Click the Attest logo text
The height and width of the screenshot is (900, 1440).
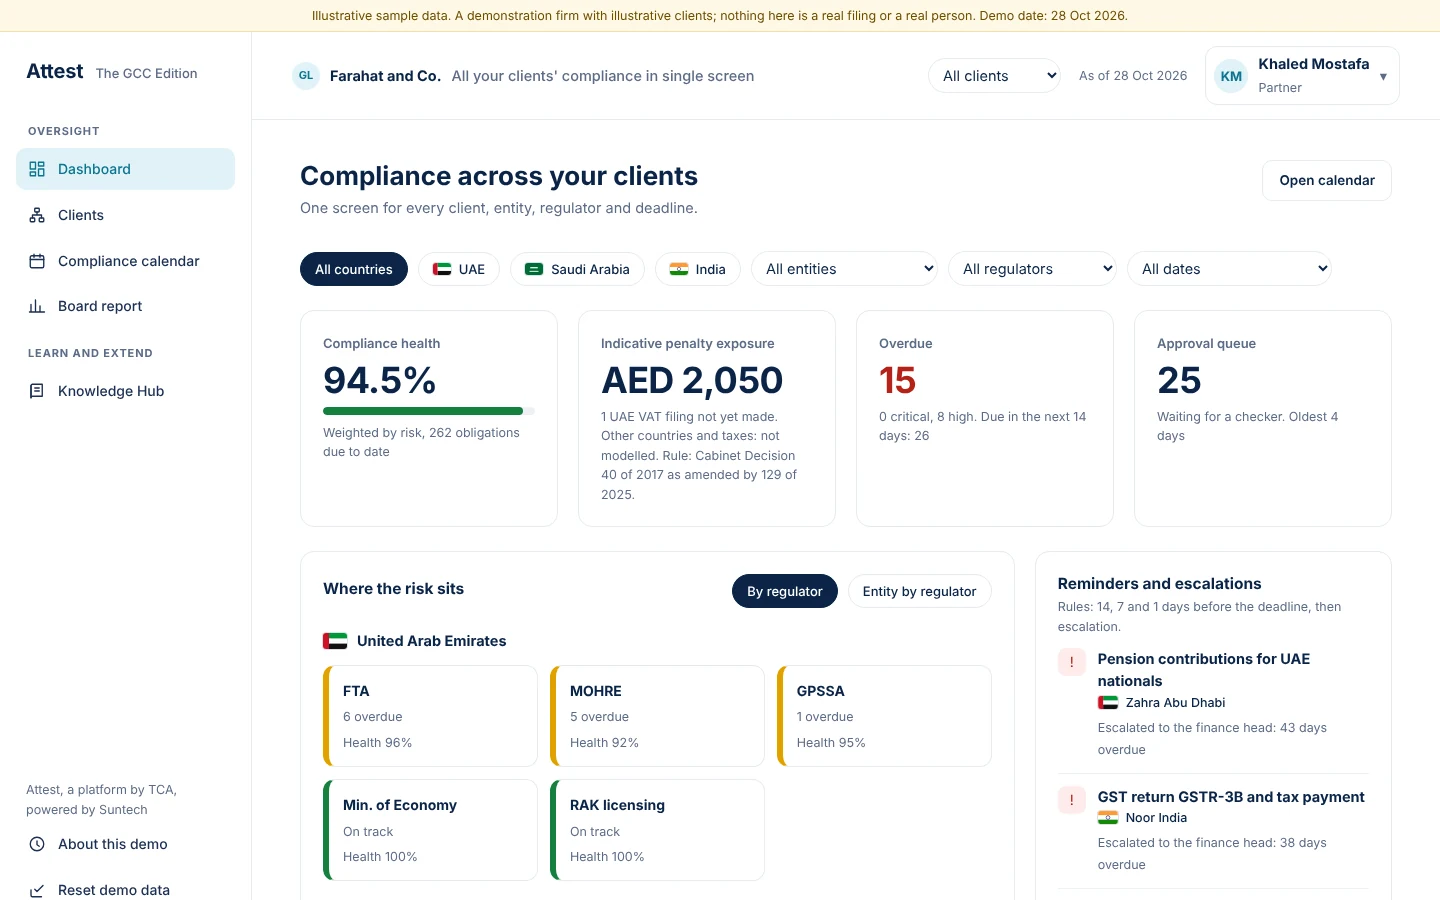(x=55, y=71)
